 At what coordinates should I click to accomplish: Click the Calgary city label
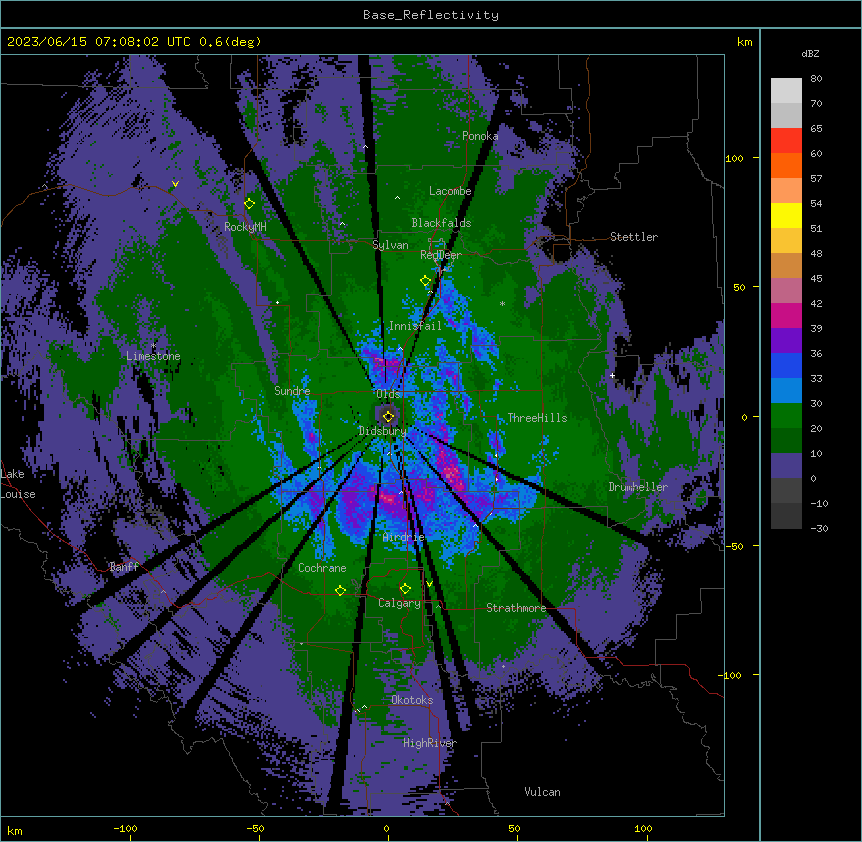[399, 603]
